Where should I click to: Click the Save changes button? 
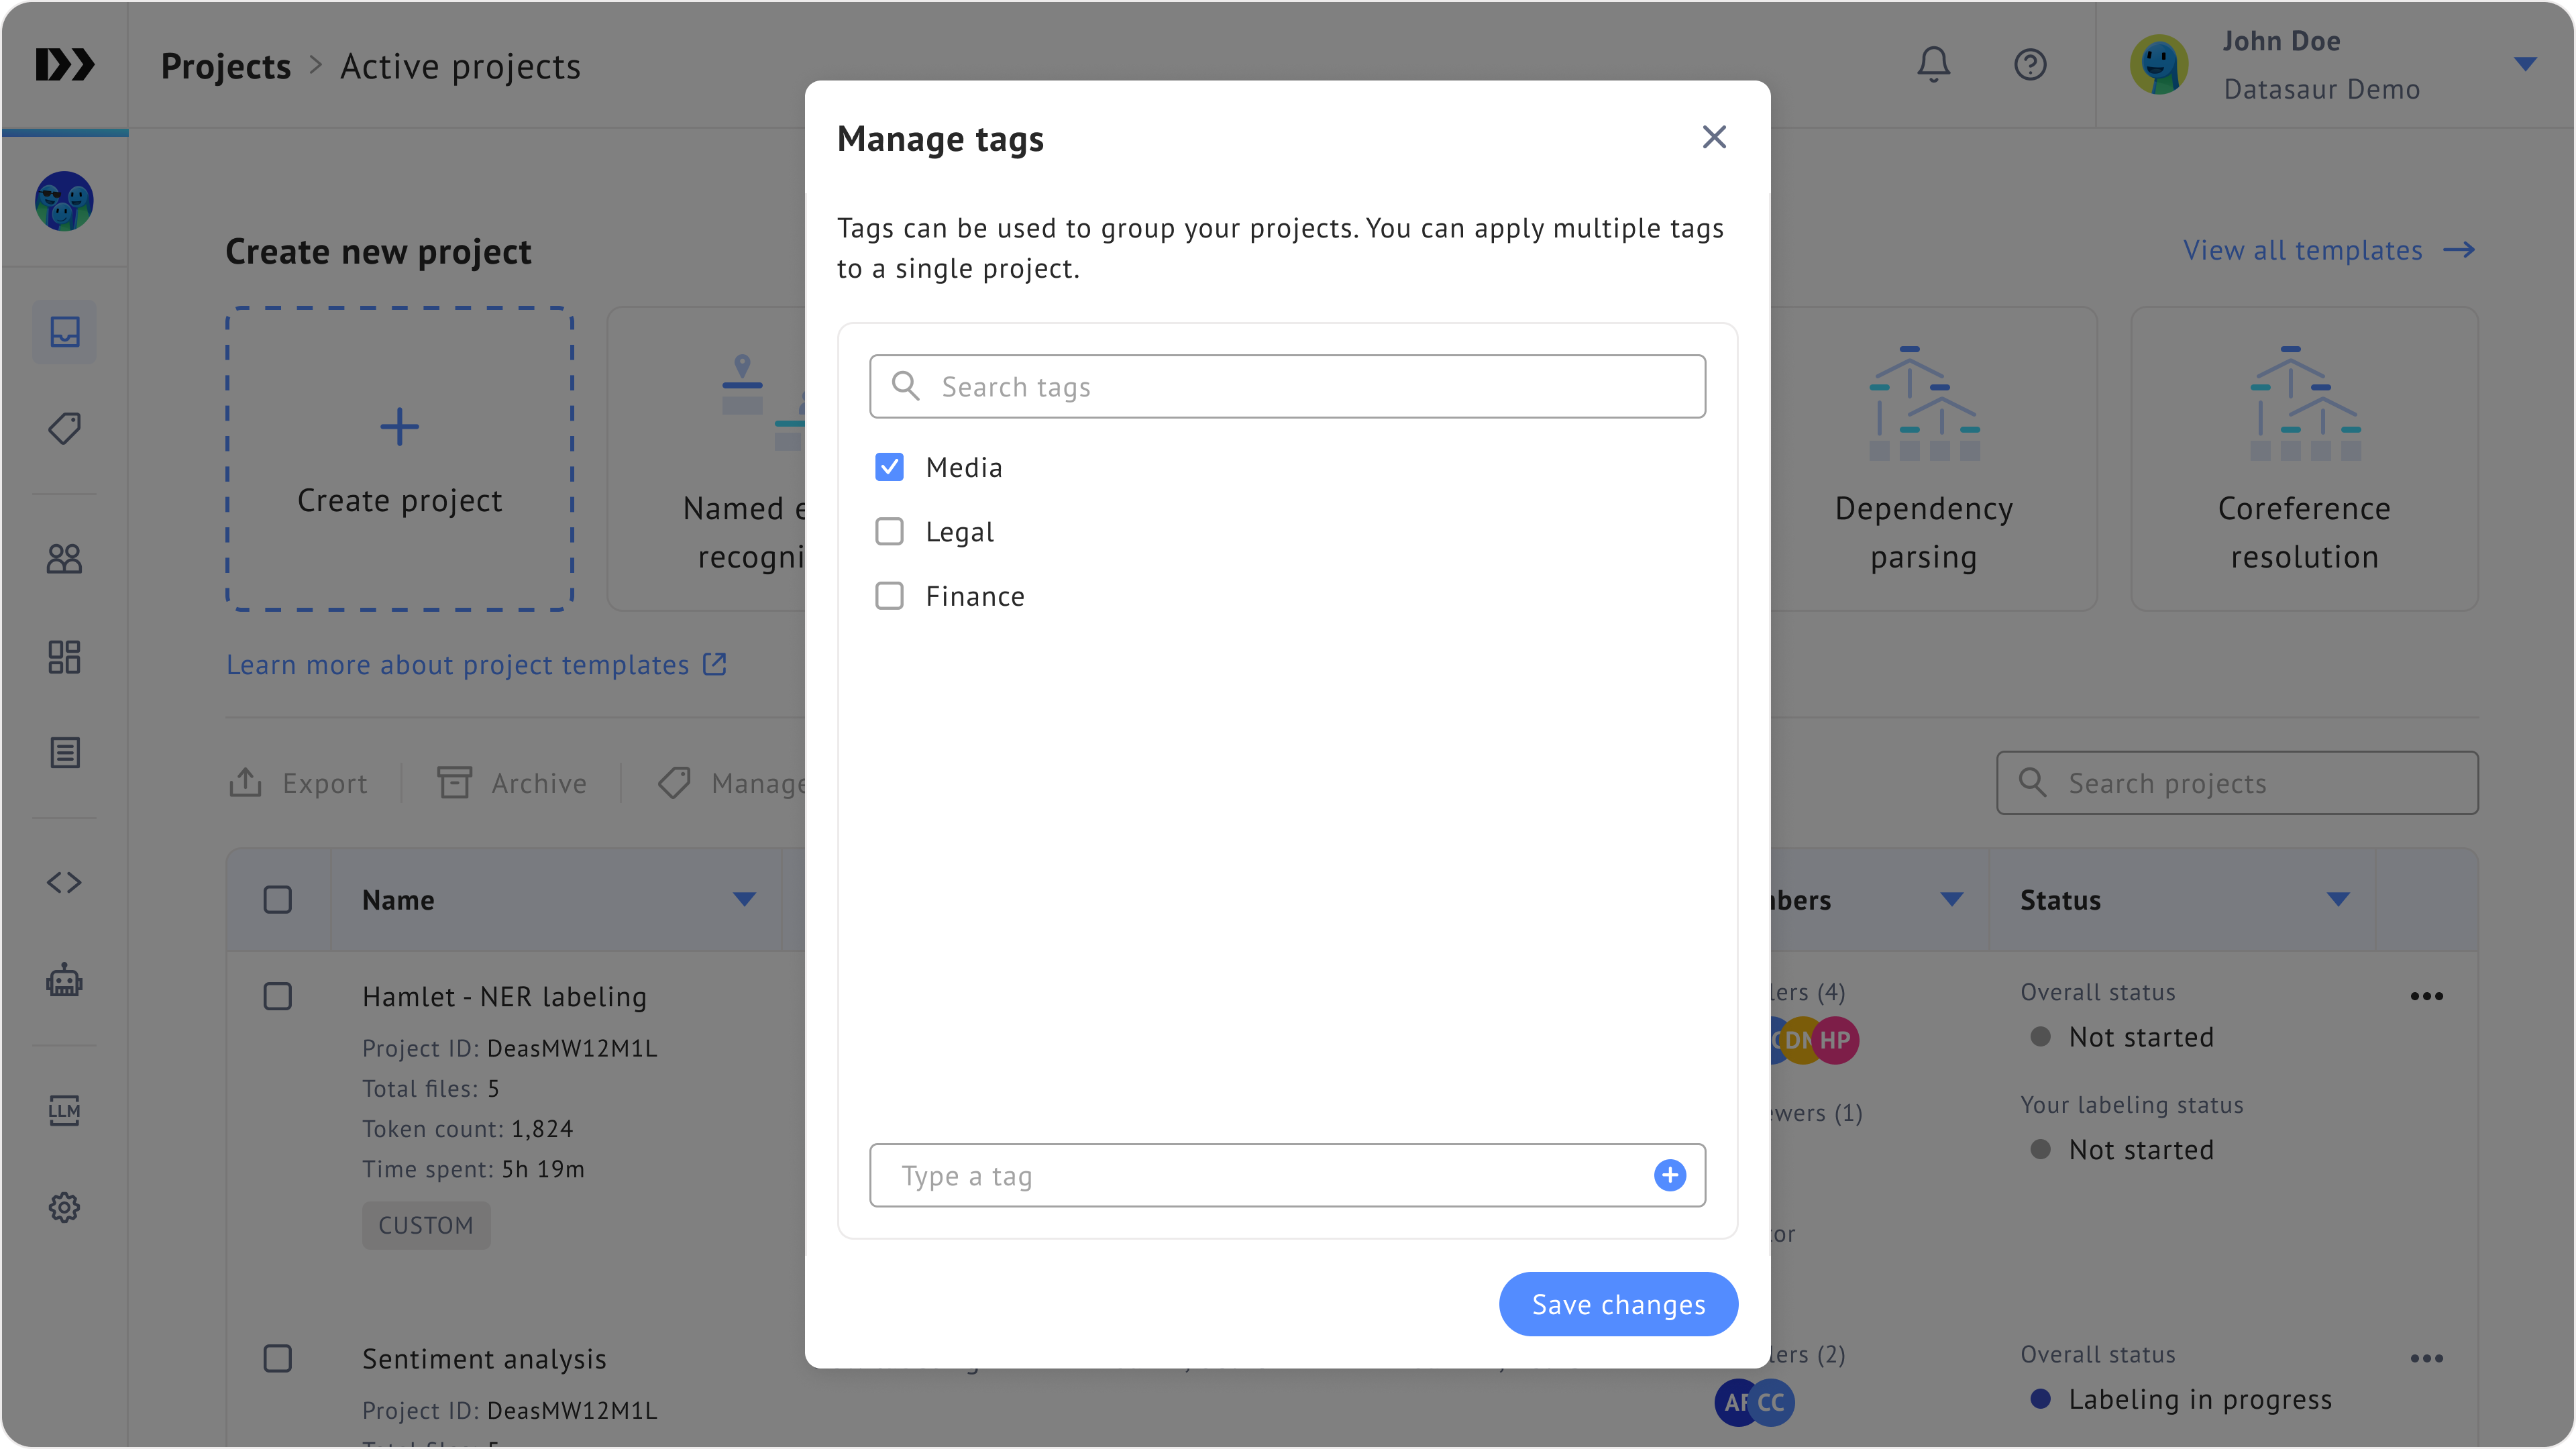pos(1618,1304)
